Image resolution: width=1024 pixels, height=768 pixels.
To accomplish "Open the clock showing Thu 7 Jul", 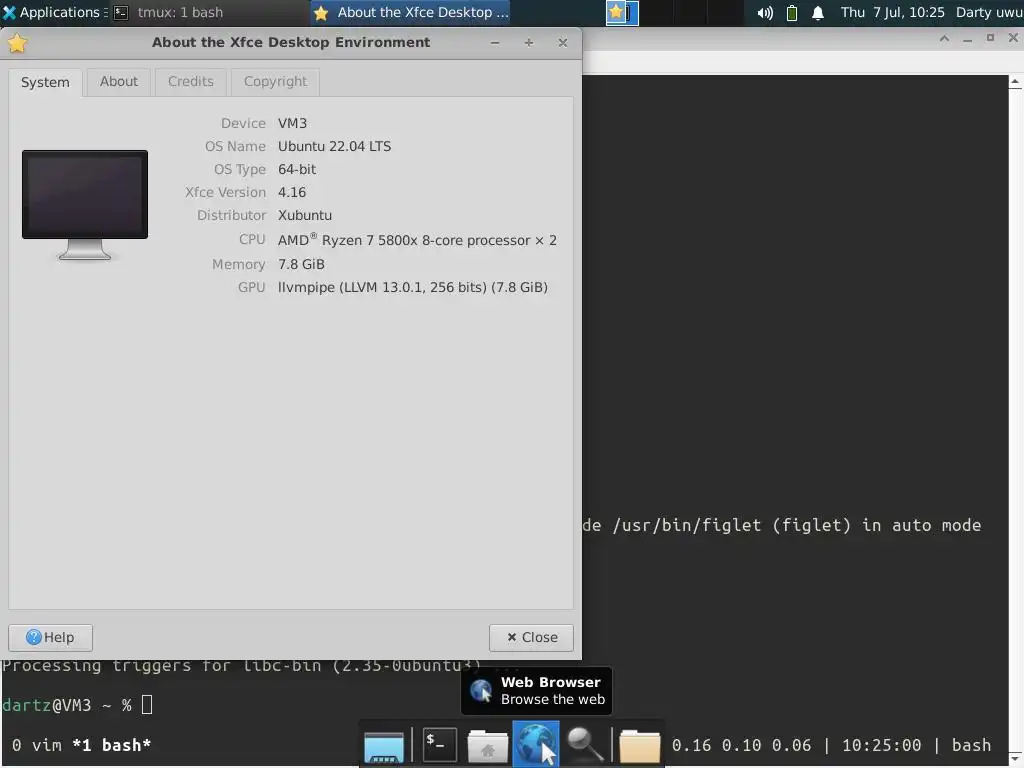I will (x=892, y=12).
